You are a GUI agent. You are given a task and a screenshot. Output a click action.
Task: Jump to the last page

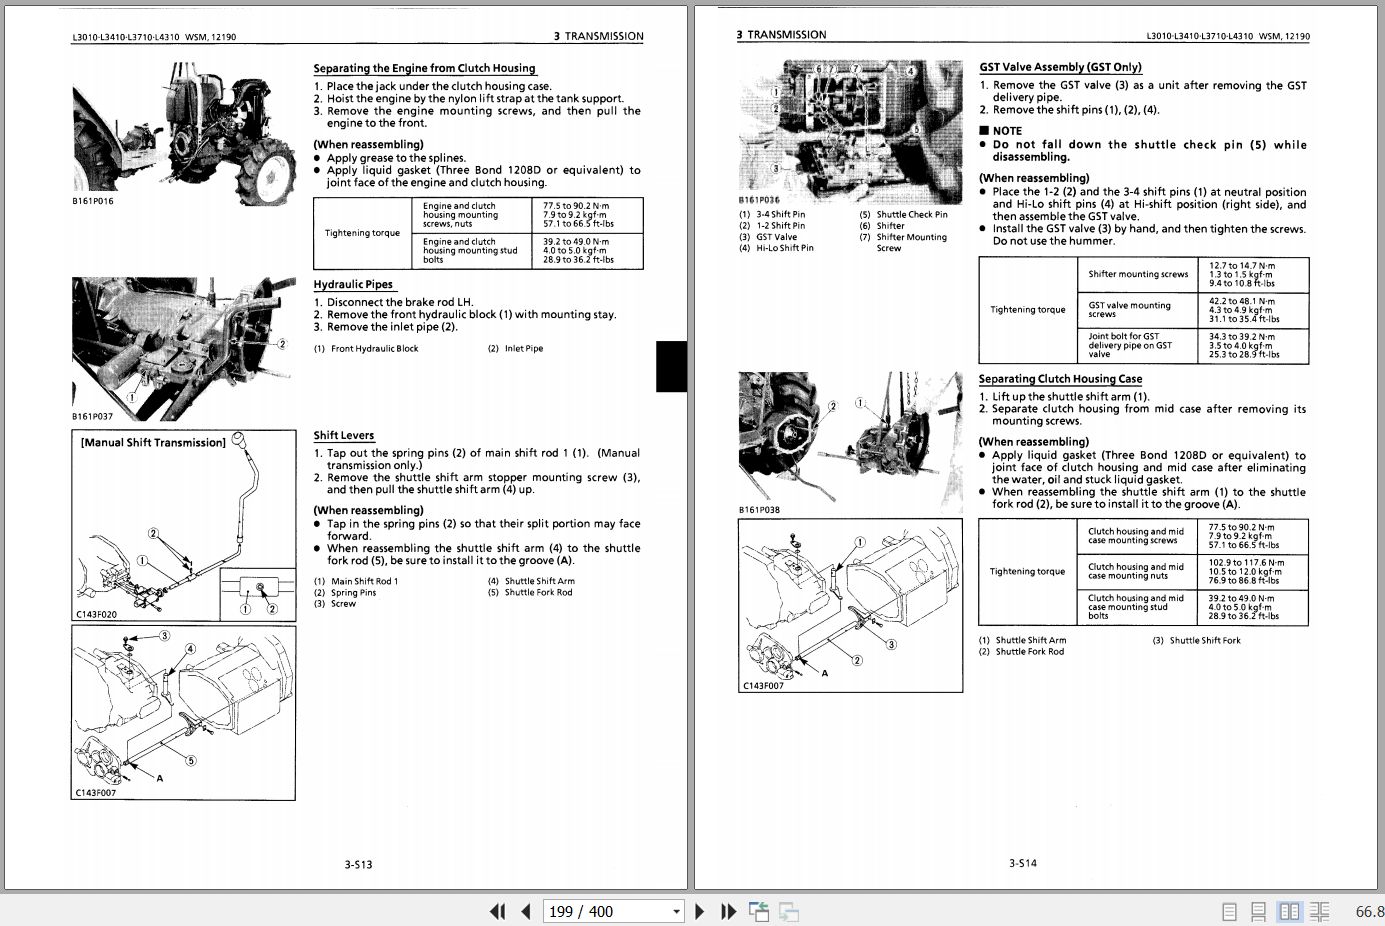point(729,911)
